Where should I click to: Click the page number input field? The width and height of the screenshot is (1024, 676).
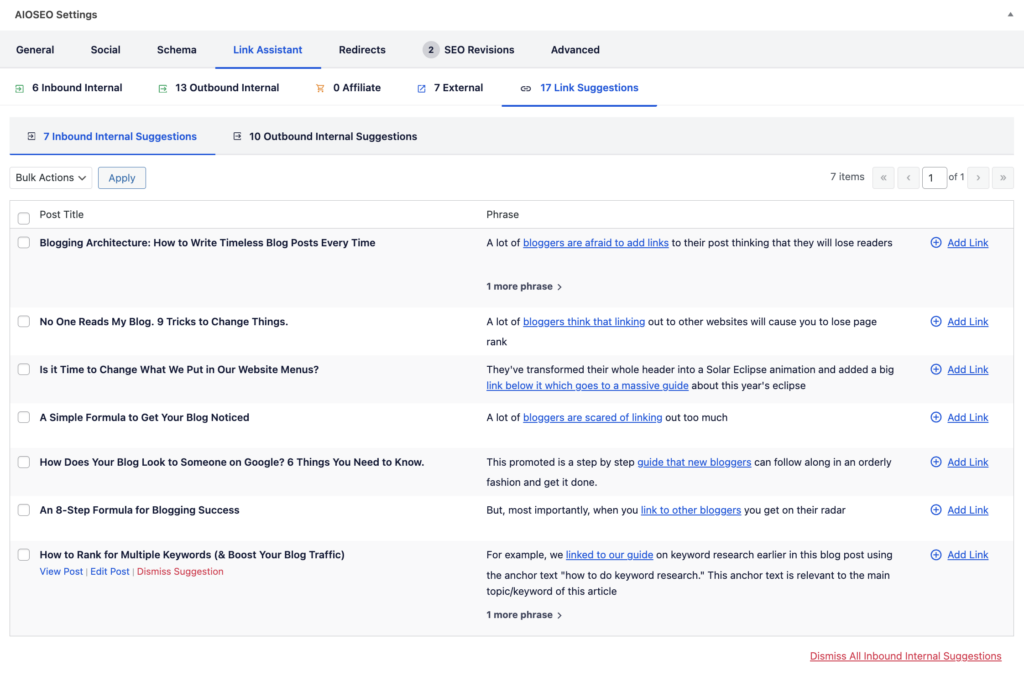coord(934,177)
